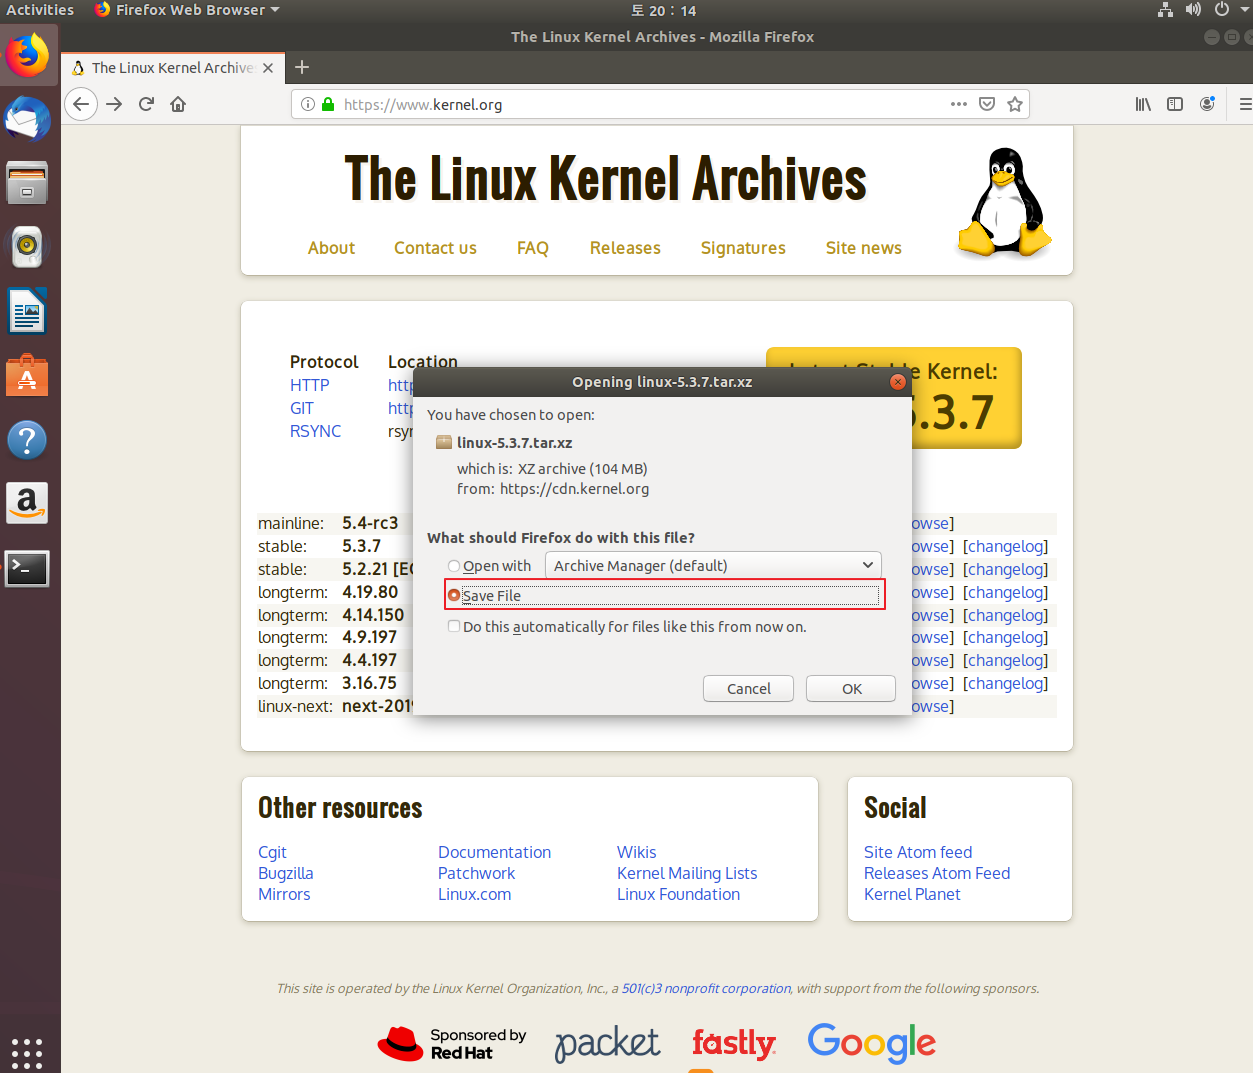Enable Do this automatically checkbox
Screen dimensions: 1253x1073
click(454, 626)
